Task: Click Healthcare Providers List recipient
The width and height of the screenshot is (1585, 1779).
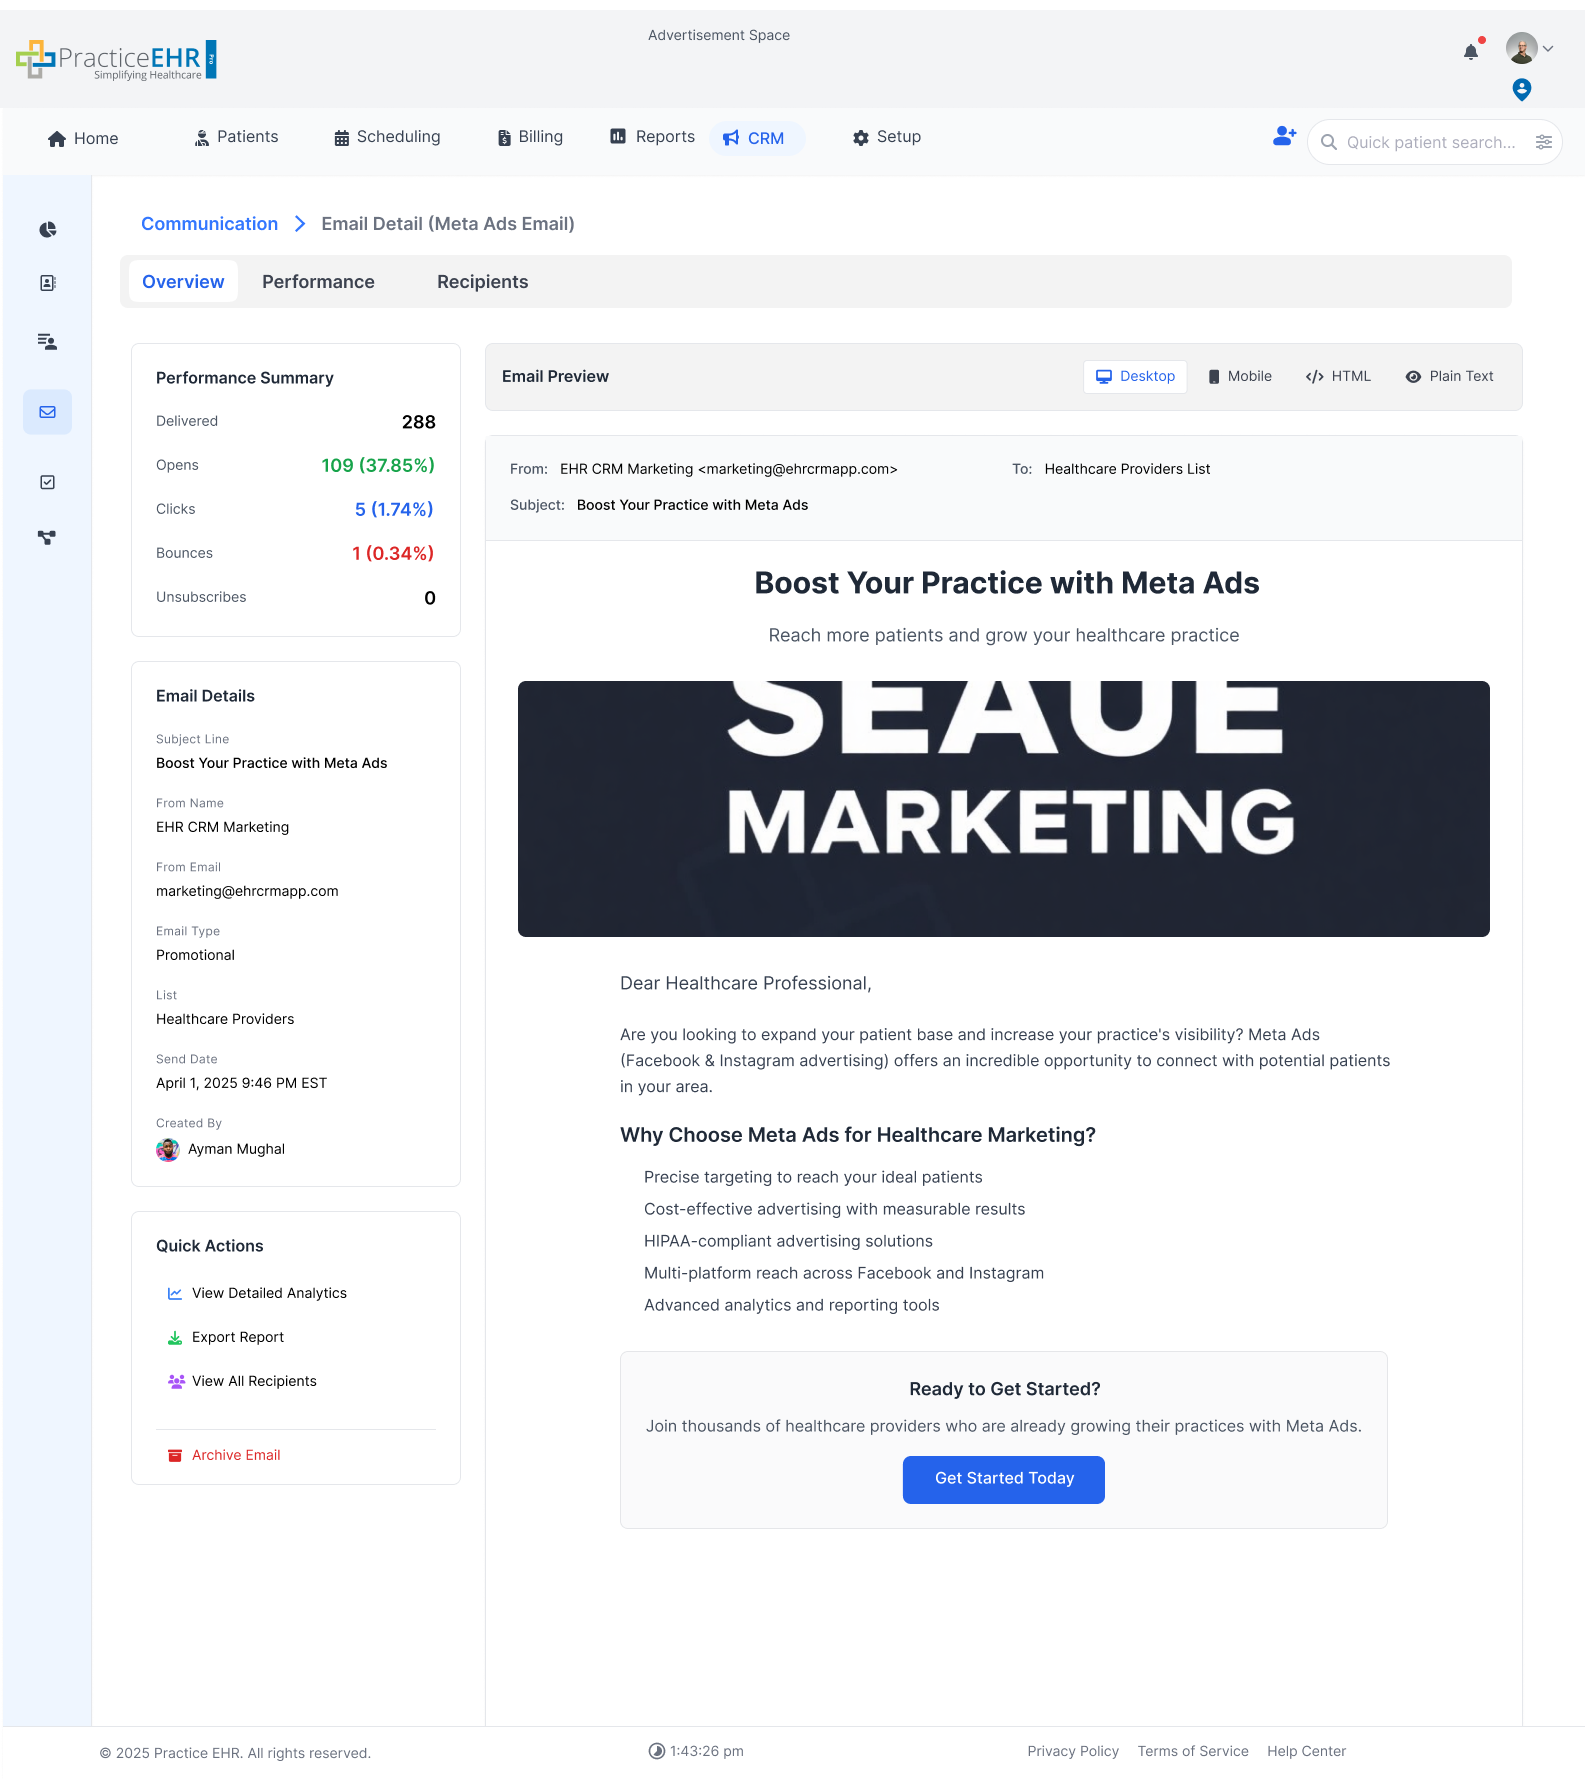Action: (1127, 470)
